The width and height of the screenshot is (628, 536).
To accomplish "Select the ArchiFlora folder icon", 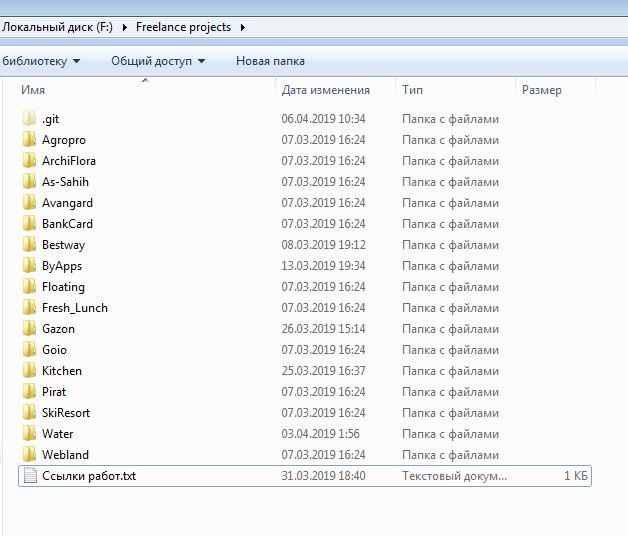I will pos(30,161).
